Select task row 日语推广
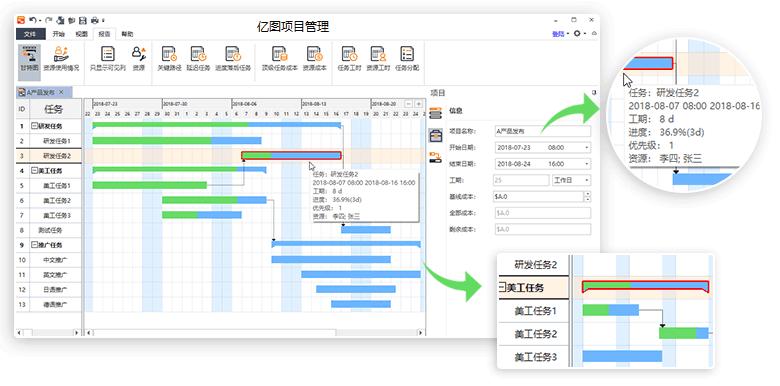Image resolution: width=780 pixels, height=386 pixels. [48, 290]
